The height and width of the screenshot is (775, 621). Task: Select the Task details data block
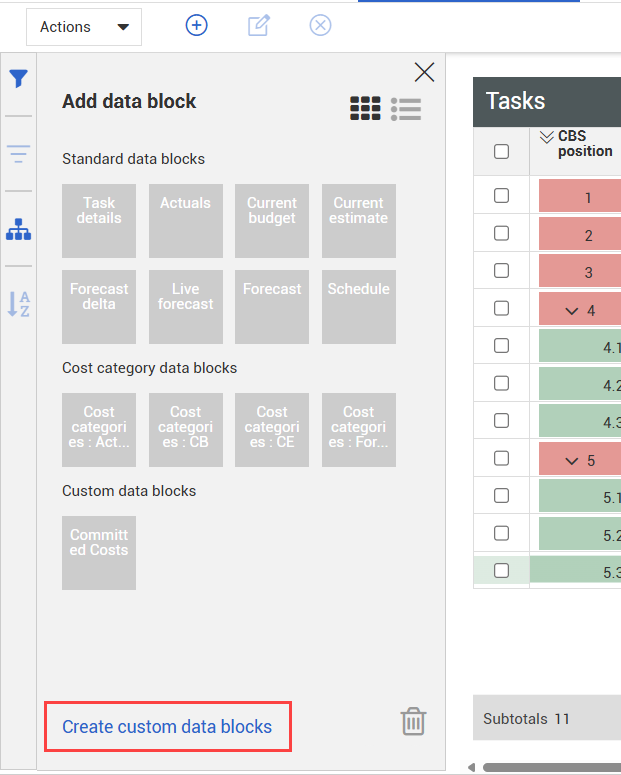click(99, 221)
